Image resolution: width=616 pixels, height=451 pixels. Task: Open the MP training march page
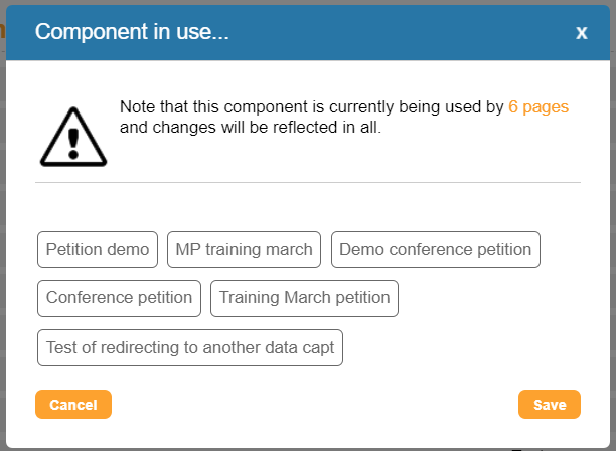244,249
